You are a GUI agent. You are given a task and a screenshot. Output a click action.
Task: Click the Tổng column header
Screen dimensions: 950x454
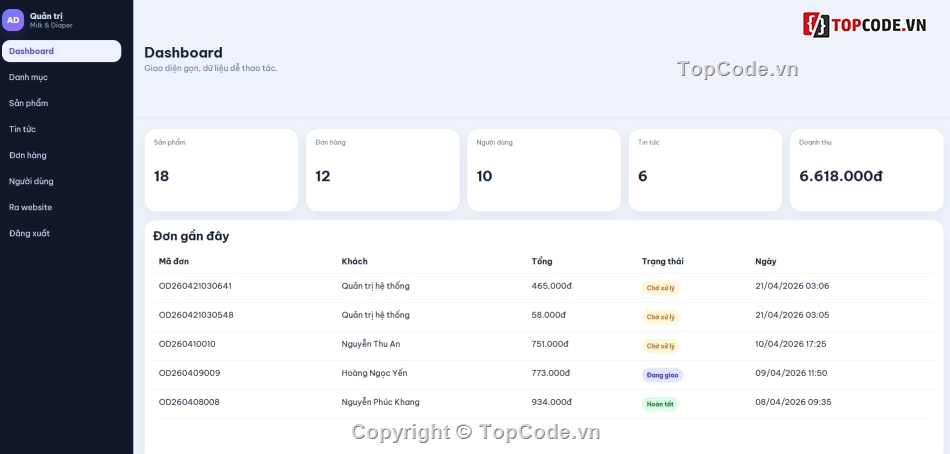point(542,261)
